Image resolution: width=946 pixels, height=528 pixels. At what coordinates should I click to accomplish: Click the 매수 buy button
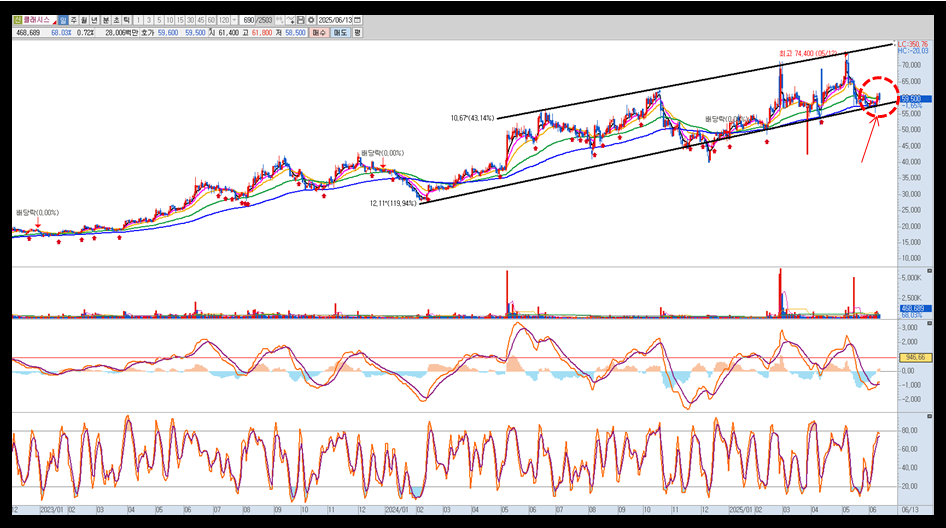pyautogui.click(x=319, y=33)
